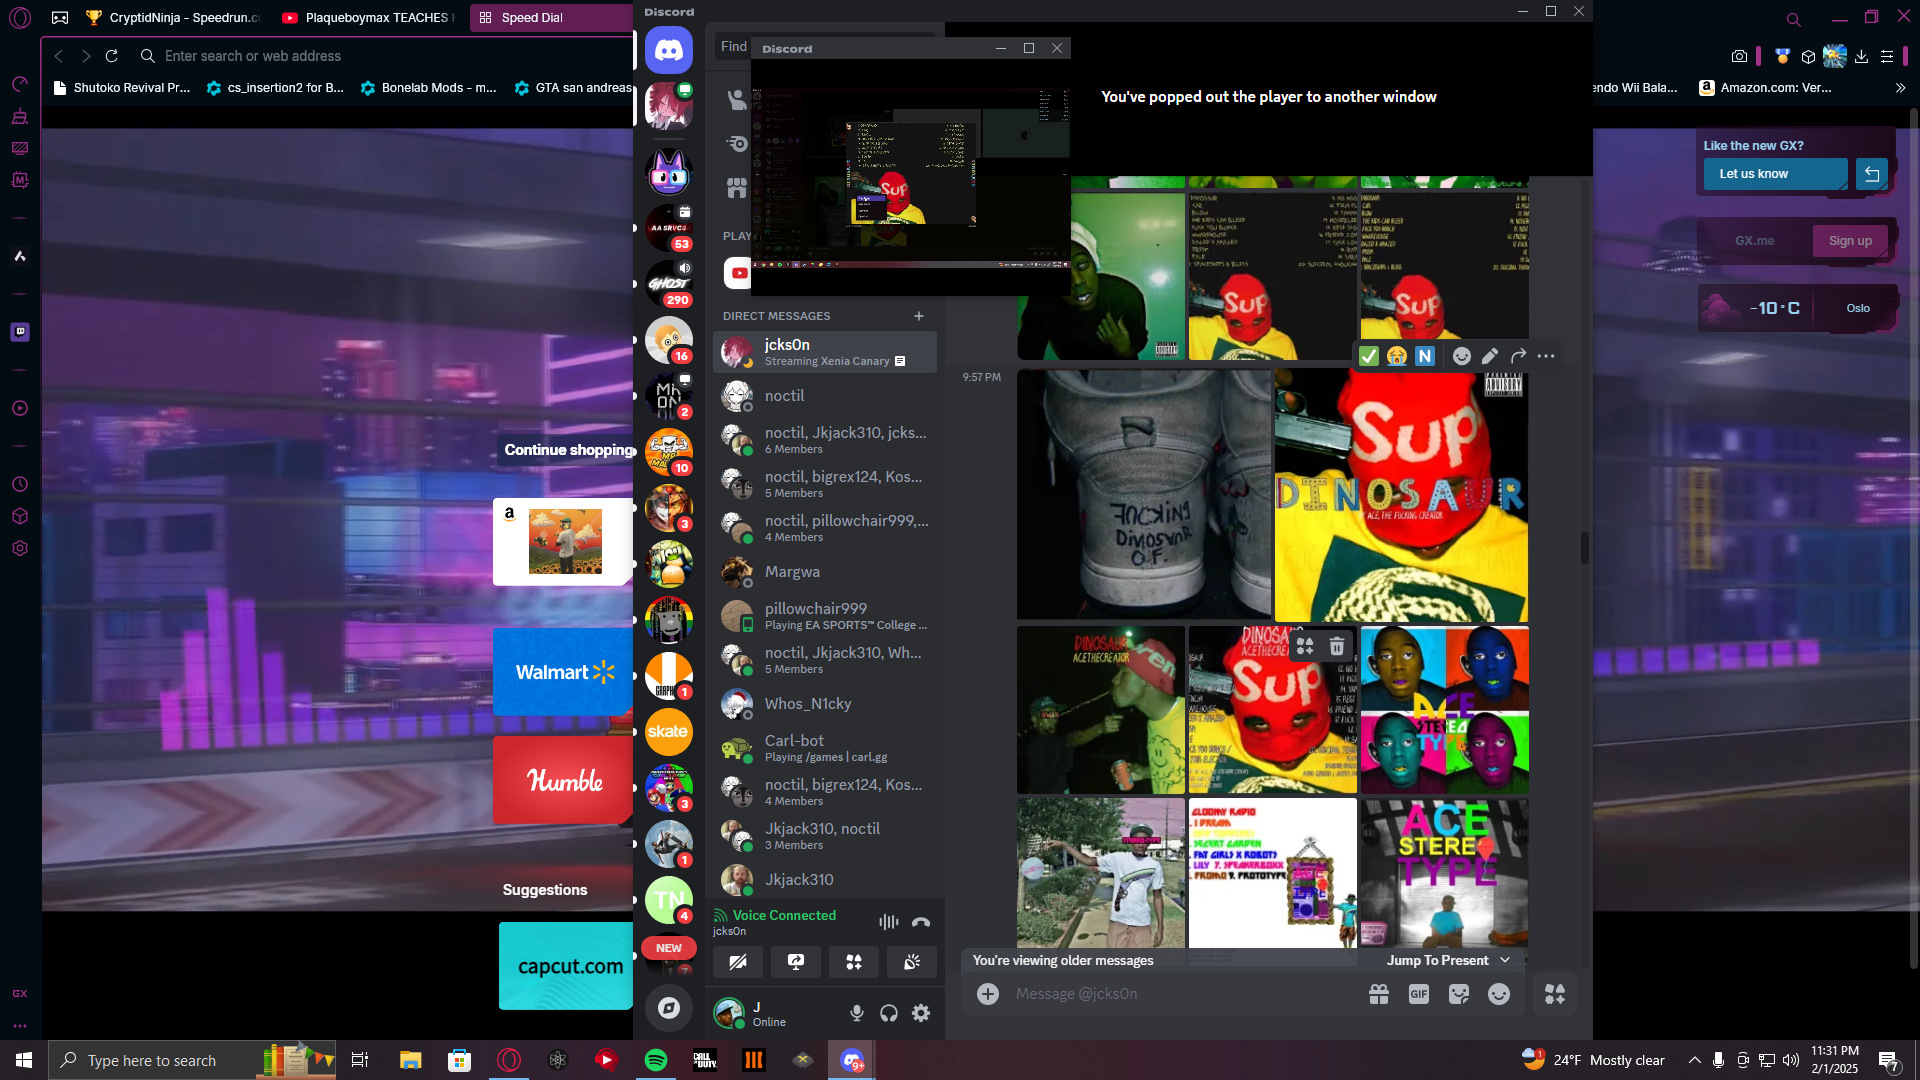Toggle deafen headphones in user panel
Viewport: 1920px width, 1080px height.
pyautogui.click(x=889, y=1013)
